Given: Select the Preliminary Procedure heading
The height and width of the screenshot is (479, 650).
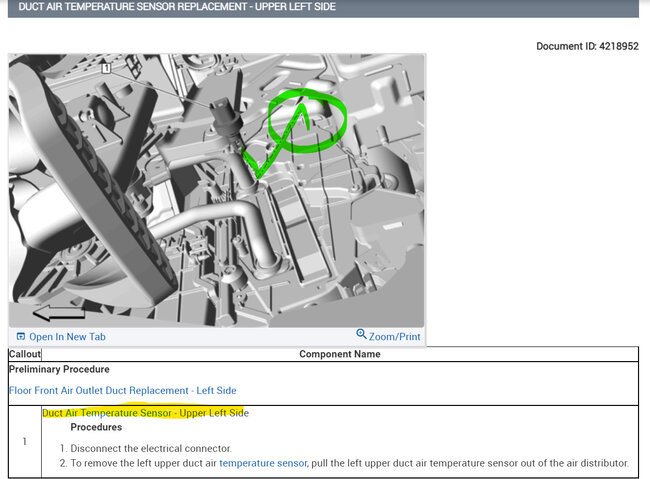Looking at the screenshot, I should [x=59, y=369].
